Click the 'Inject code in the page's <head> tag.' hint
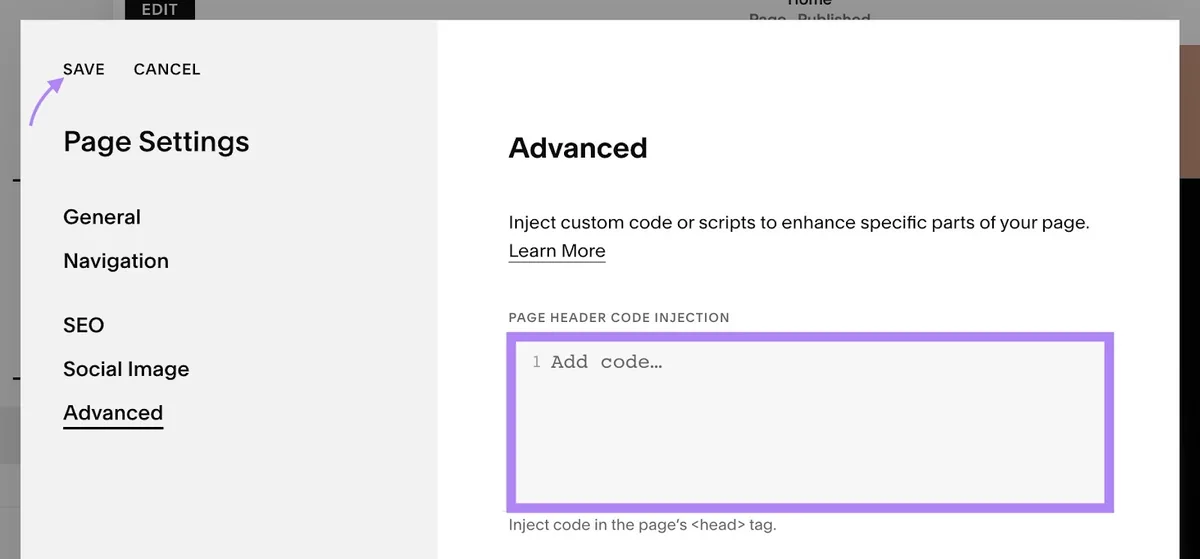 [642, 524]
